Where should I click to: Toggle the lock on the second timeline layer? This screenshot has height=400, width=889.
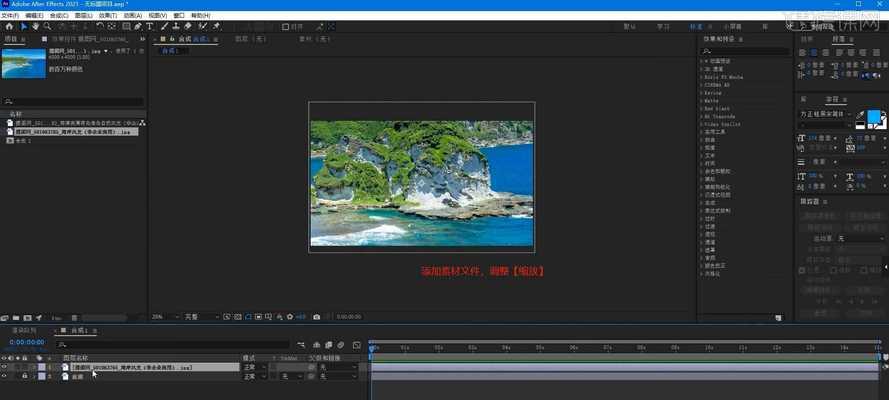click(x=24, y=376)
